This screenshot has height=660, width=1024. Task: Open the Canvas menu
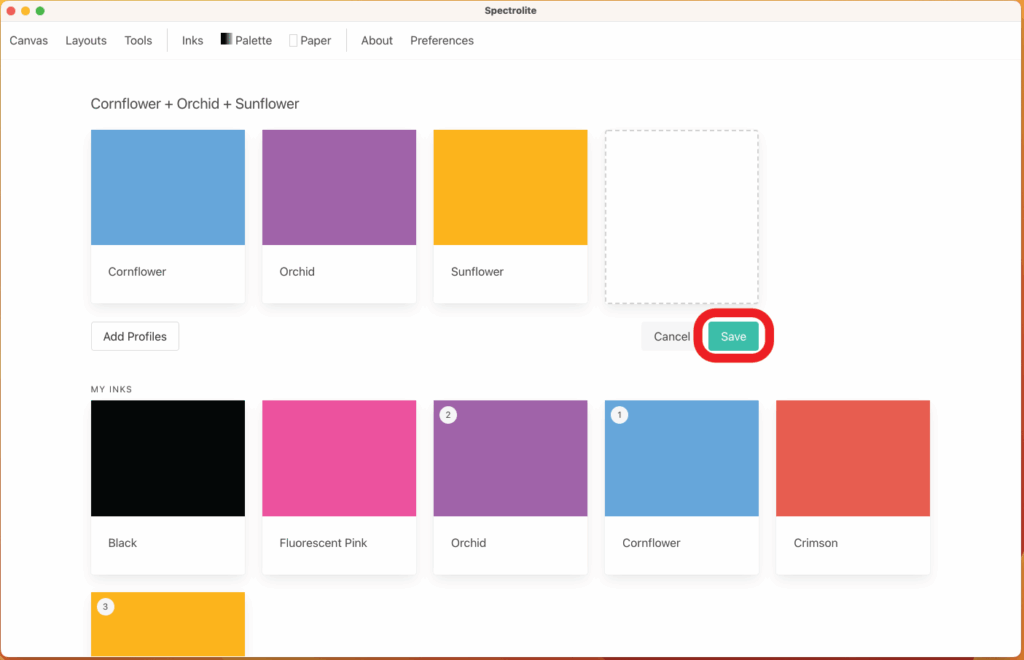click(29, 41)
